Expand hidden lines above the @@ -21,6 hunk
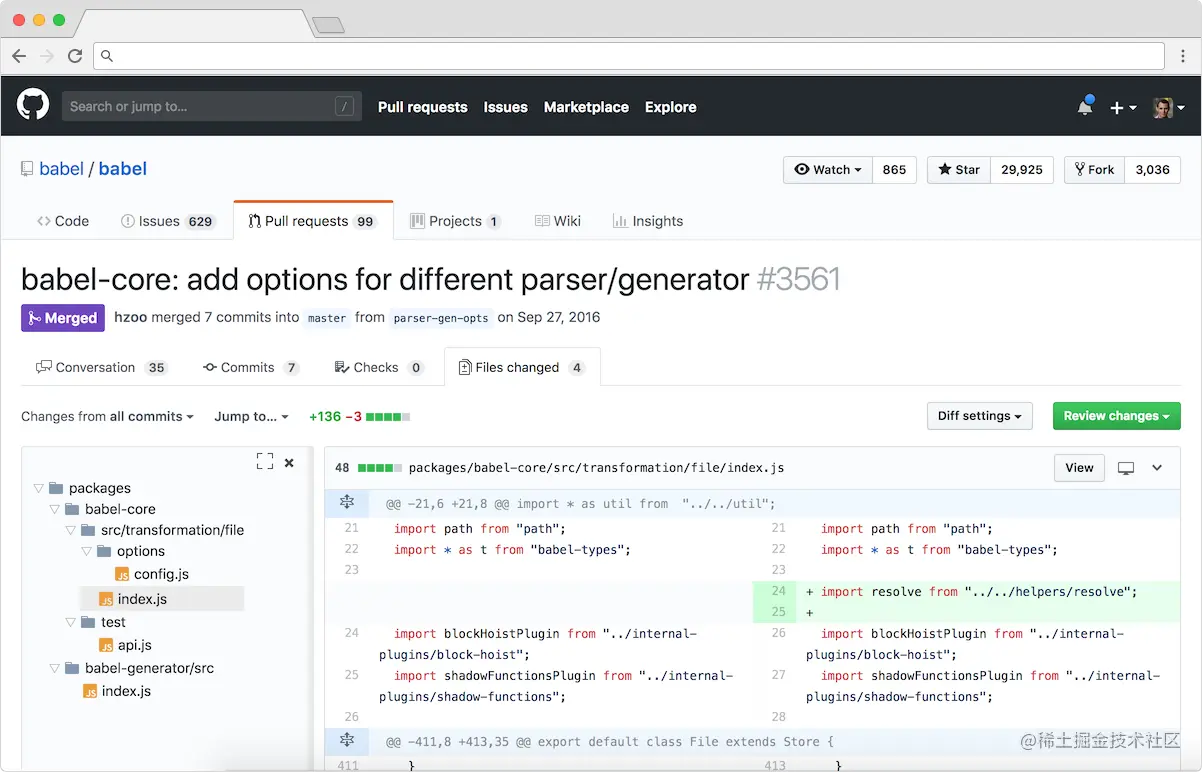Screen dimensions: 1202x772 coord(347,503)
